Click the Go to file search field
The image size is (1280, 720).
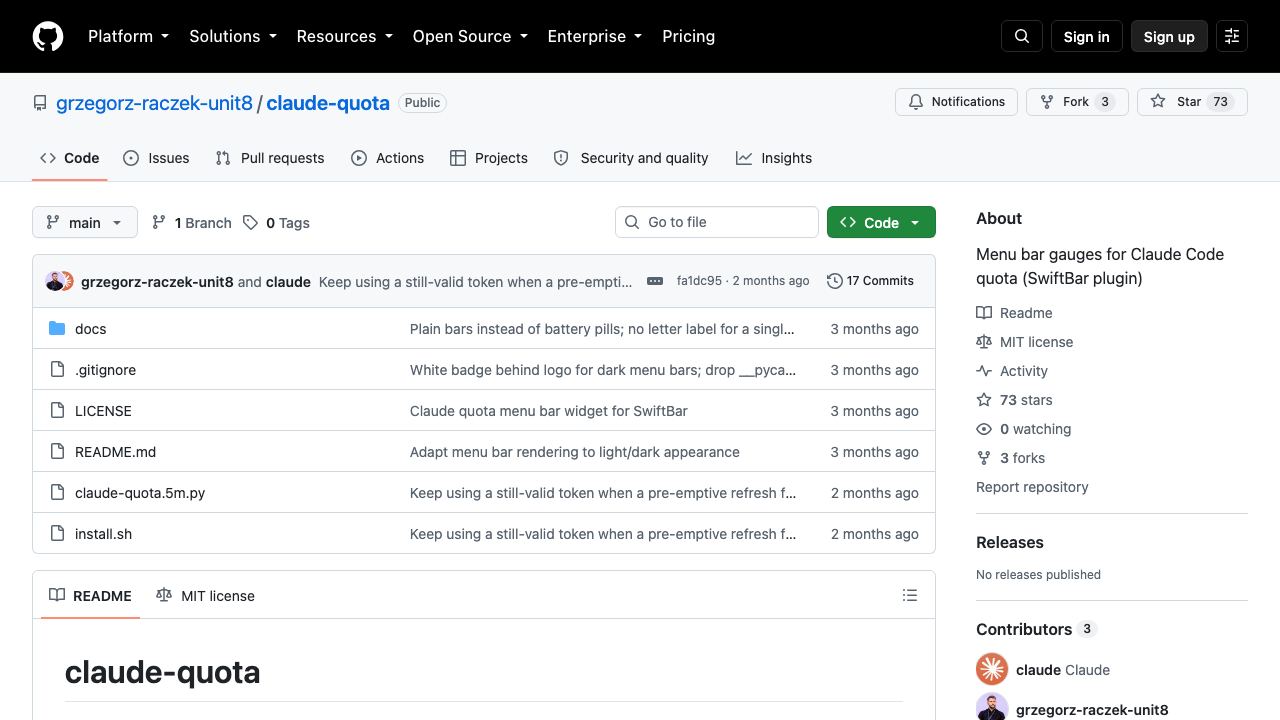coord(717,222)
